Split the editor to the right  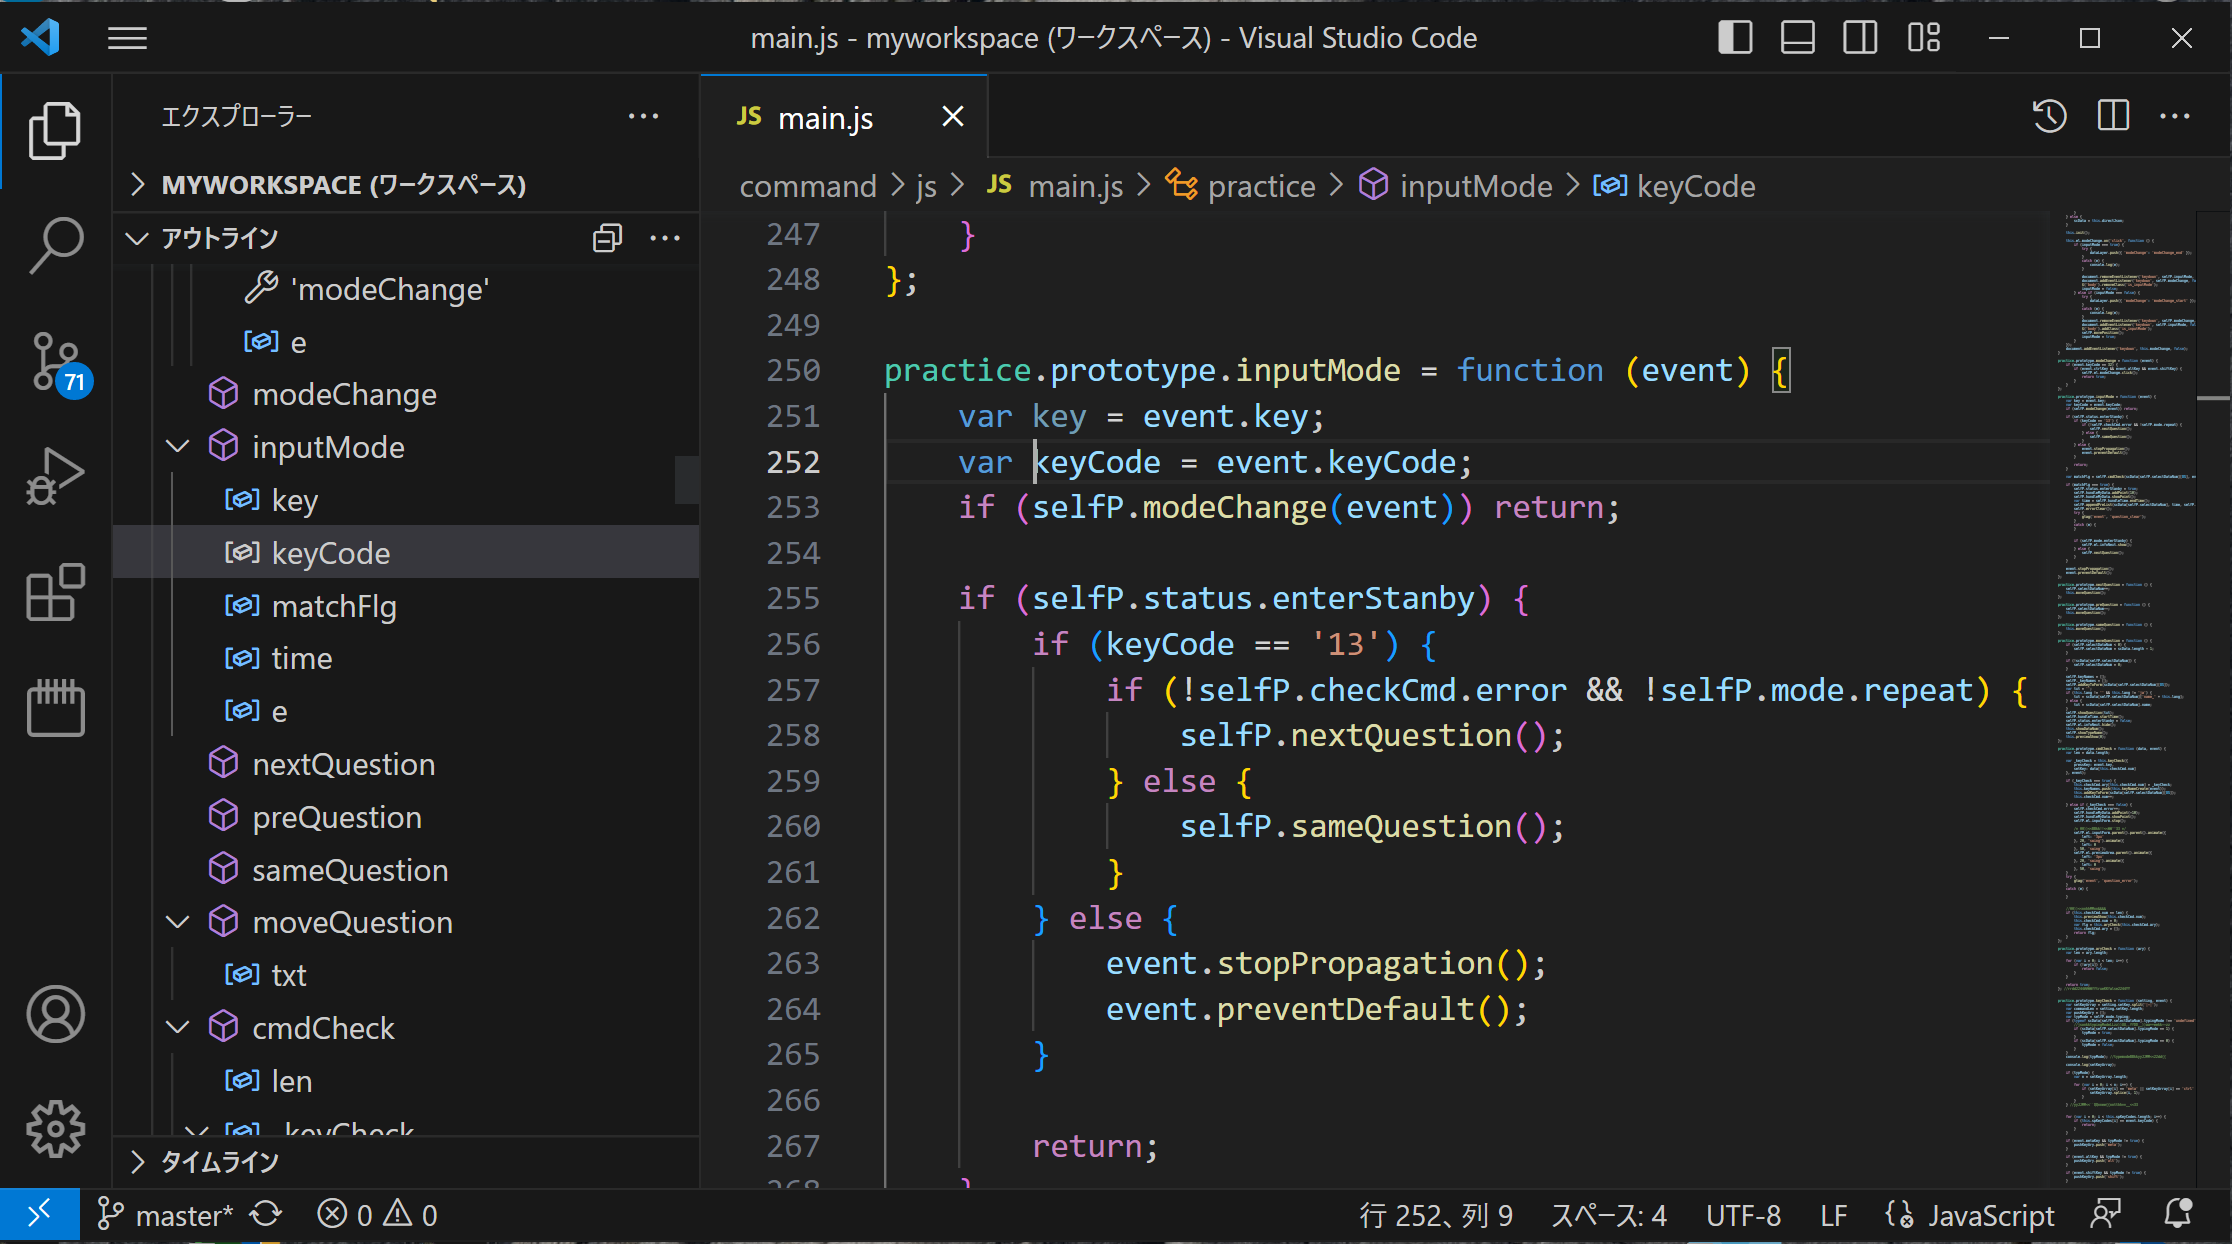coord(2113,116)
